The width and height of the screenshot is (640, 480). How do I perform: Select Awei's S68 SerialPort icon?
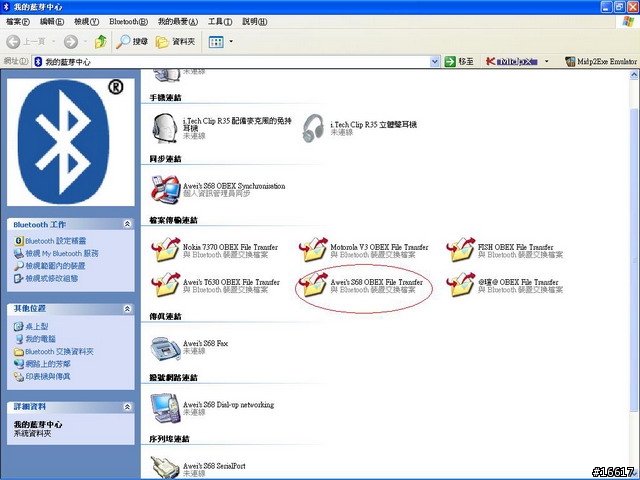(x=164, y=467)
